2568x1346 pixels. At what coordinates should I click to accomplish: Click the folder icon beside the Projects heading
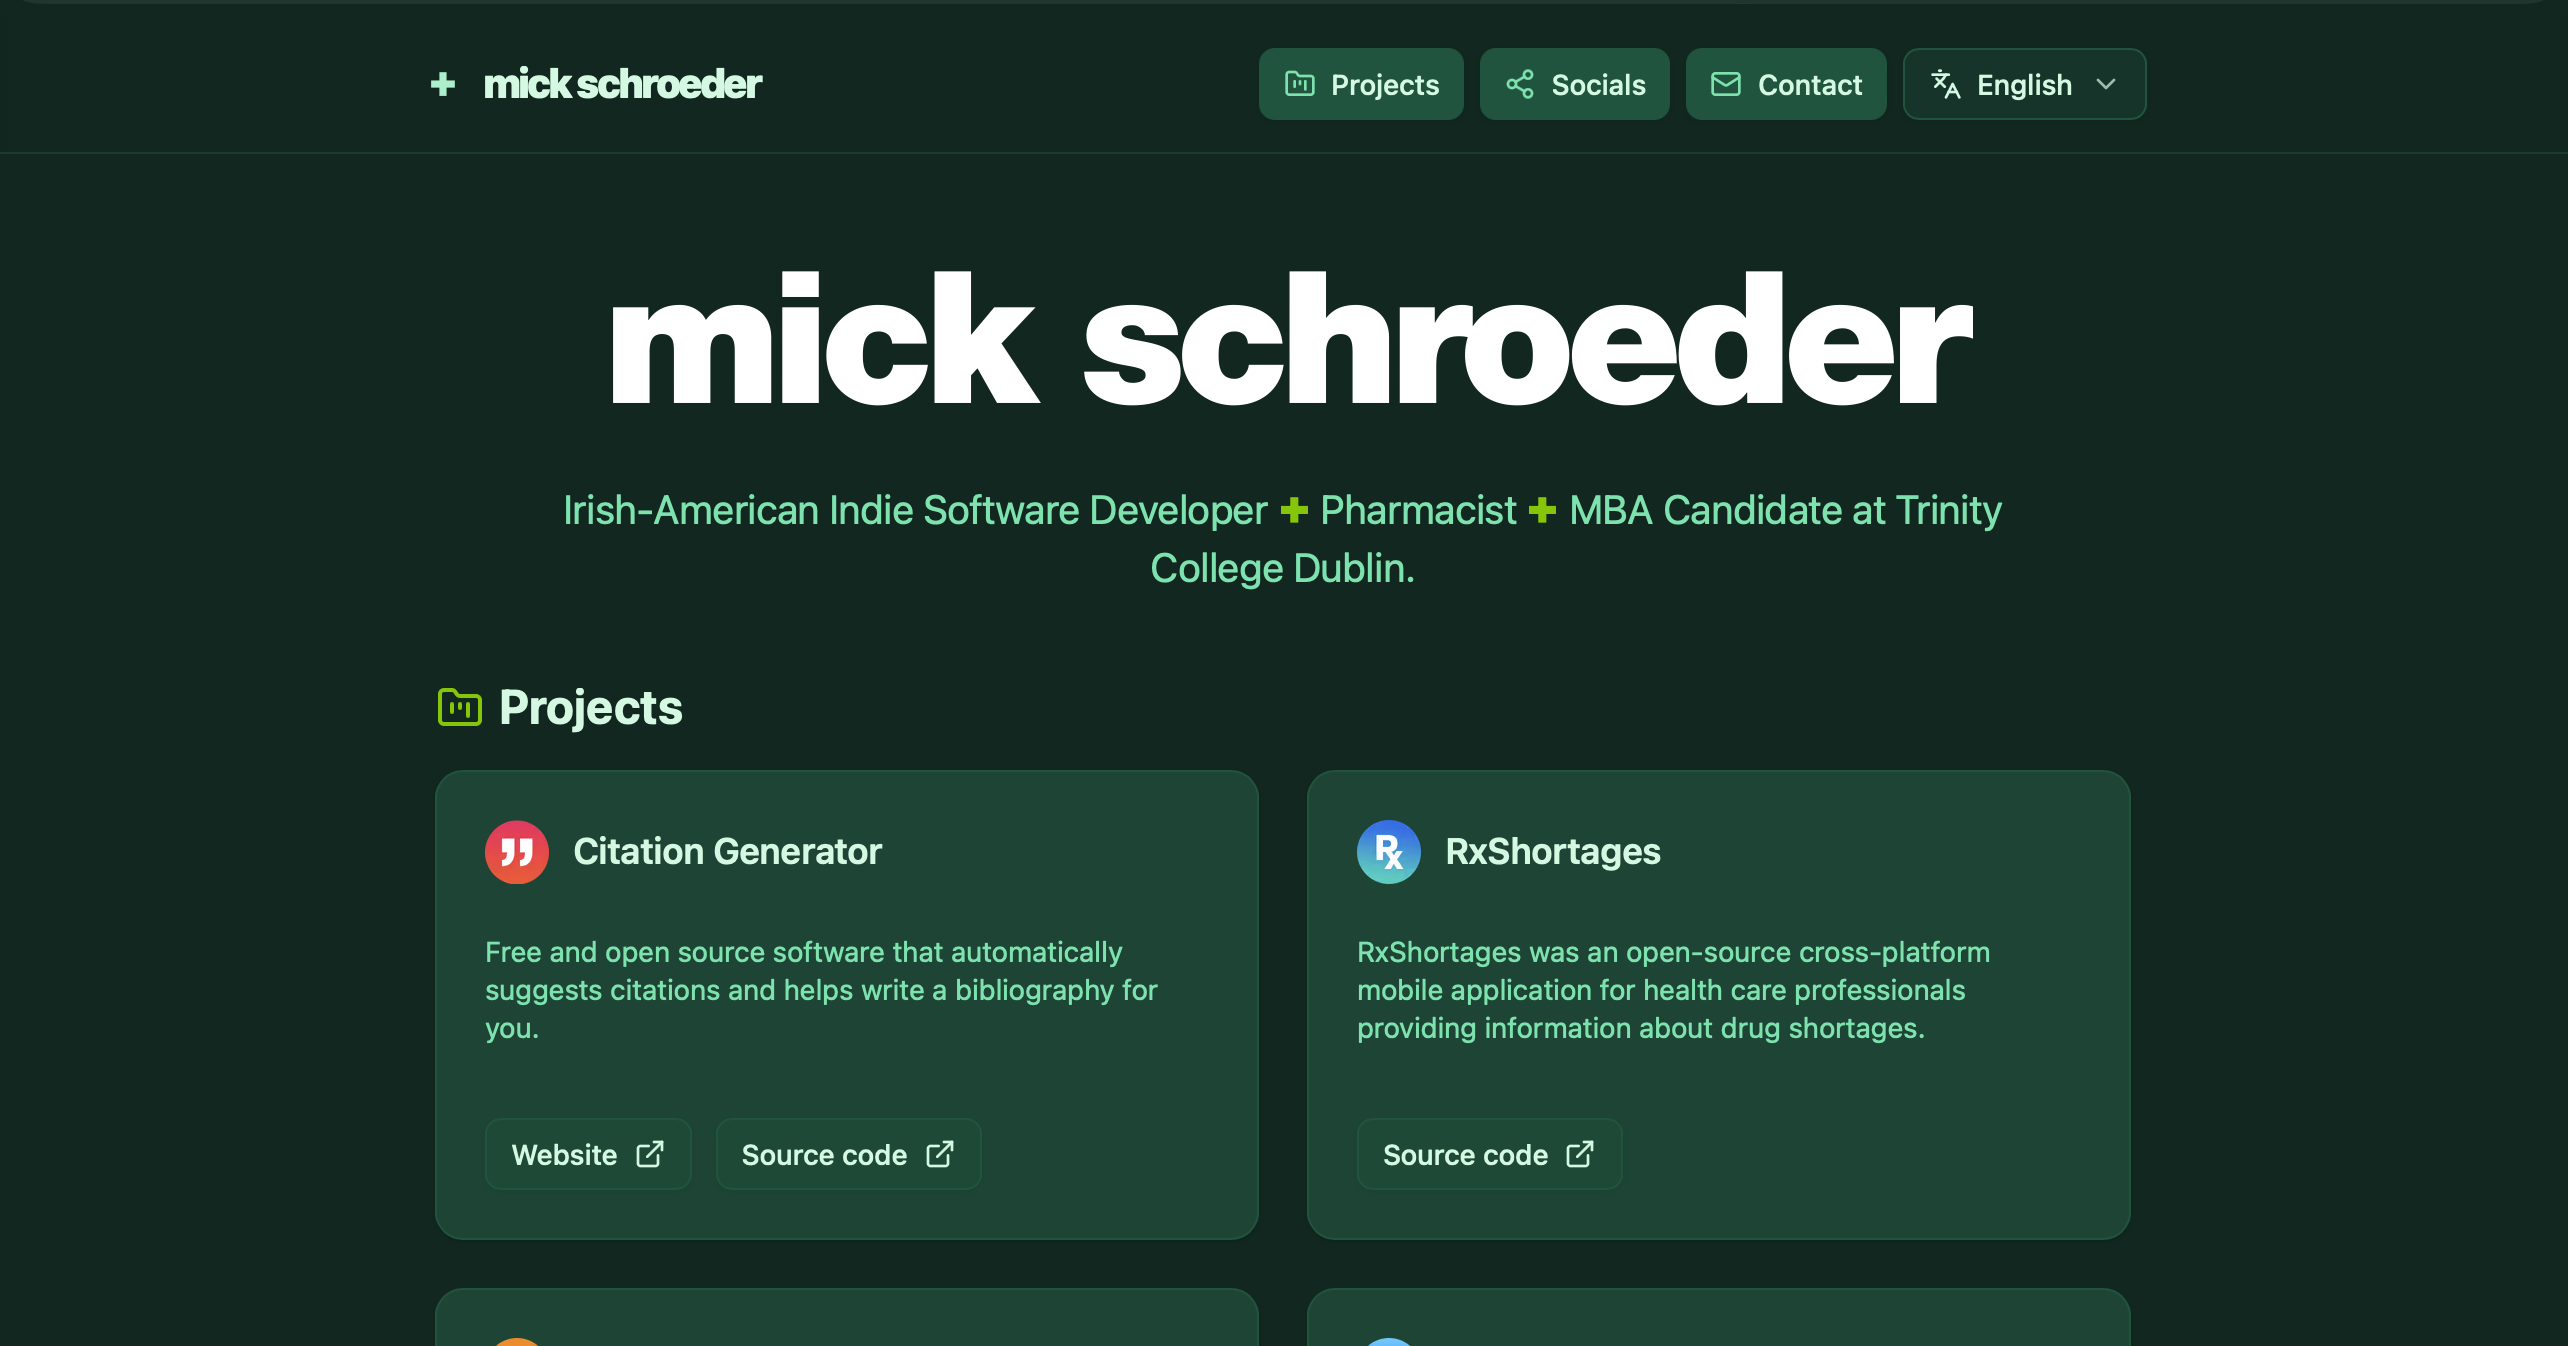(459, 707)
